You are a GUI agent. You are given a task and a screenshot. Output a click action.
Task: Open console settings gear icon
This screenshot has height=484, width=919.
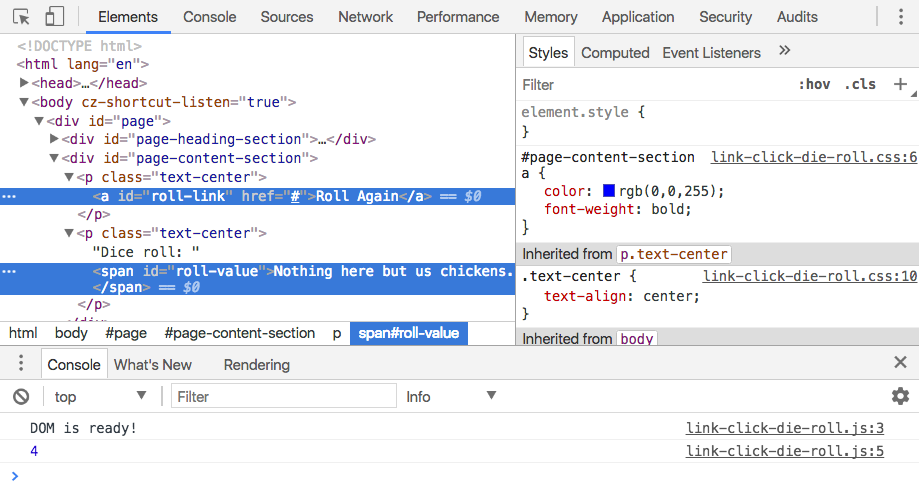pyautogui.click(x=900, y=397)
